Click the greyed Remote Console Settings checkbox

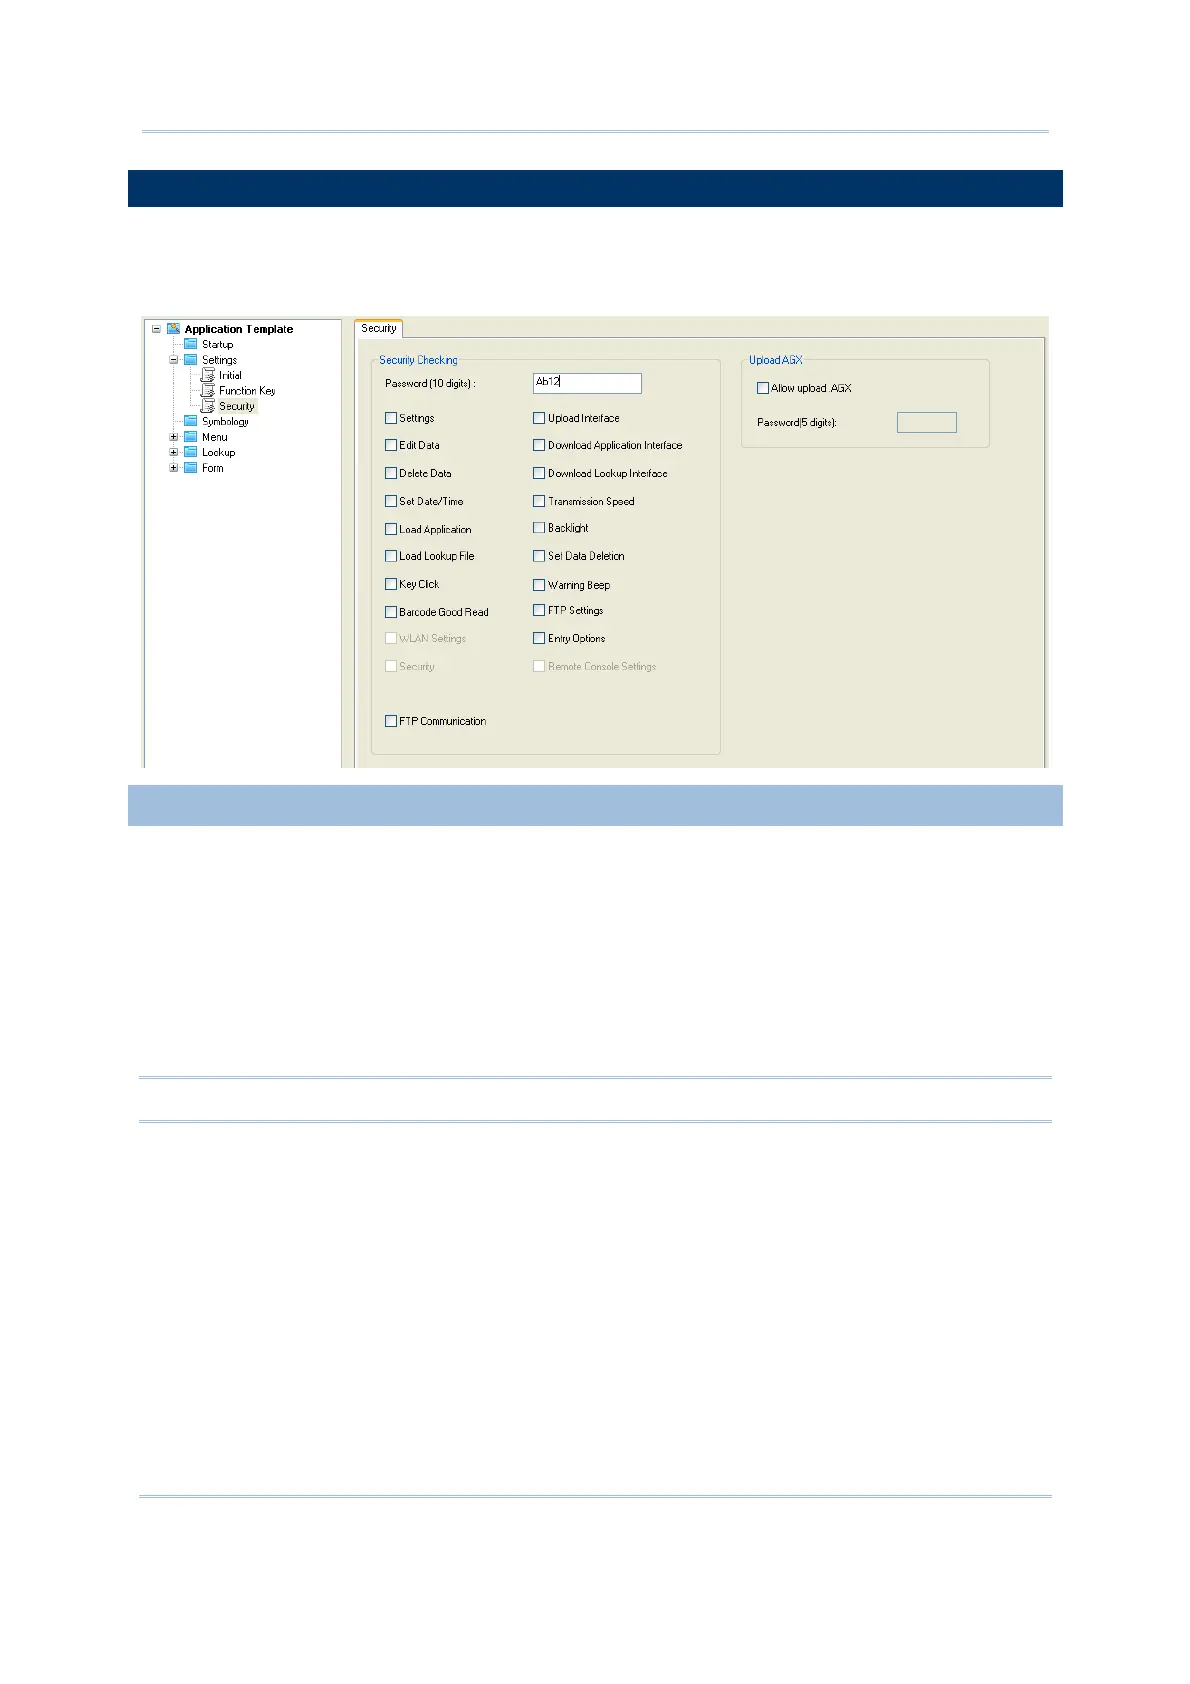539,666
